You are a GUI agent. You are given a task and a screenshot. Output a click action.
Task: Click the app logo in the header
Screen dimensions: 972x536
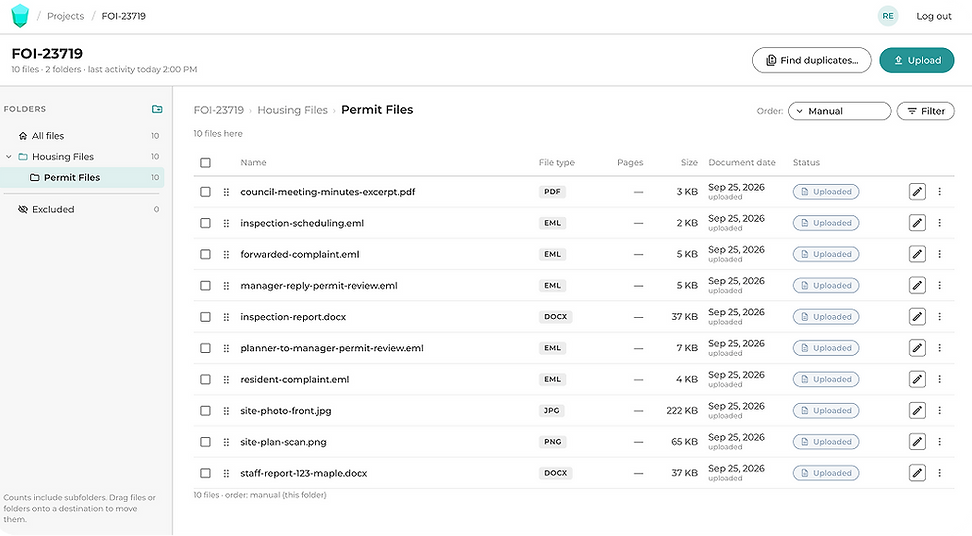pos(20,16)
